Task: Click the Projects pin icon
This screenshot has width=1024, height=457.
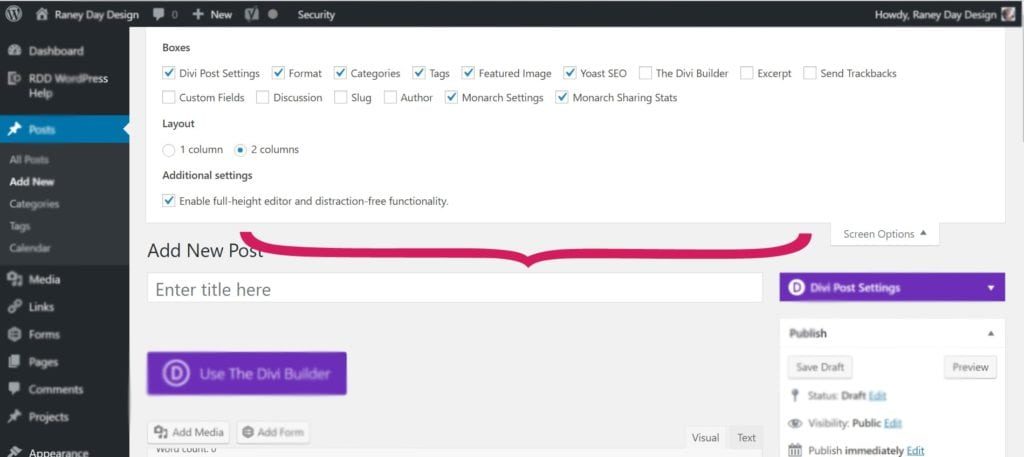Action: coord(15,417)
